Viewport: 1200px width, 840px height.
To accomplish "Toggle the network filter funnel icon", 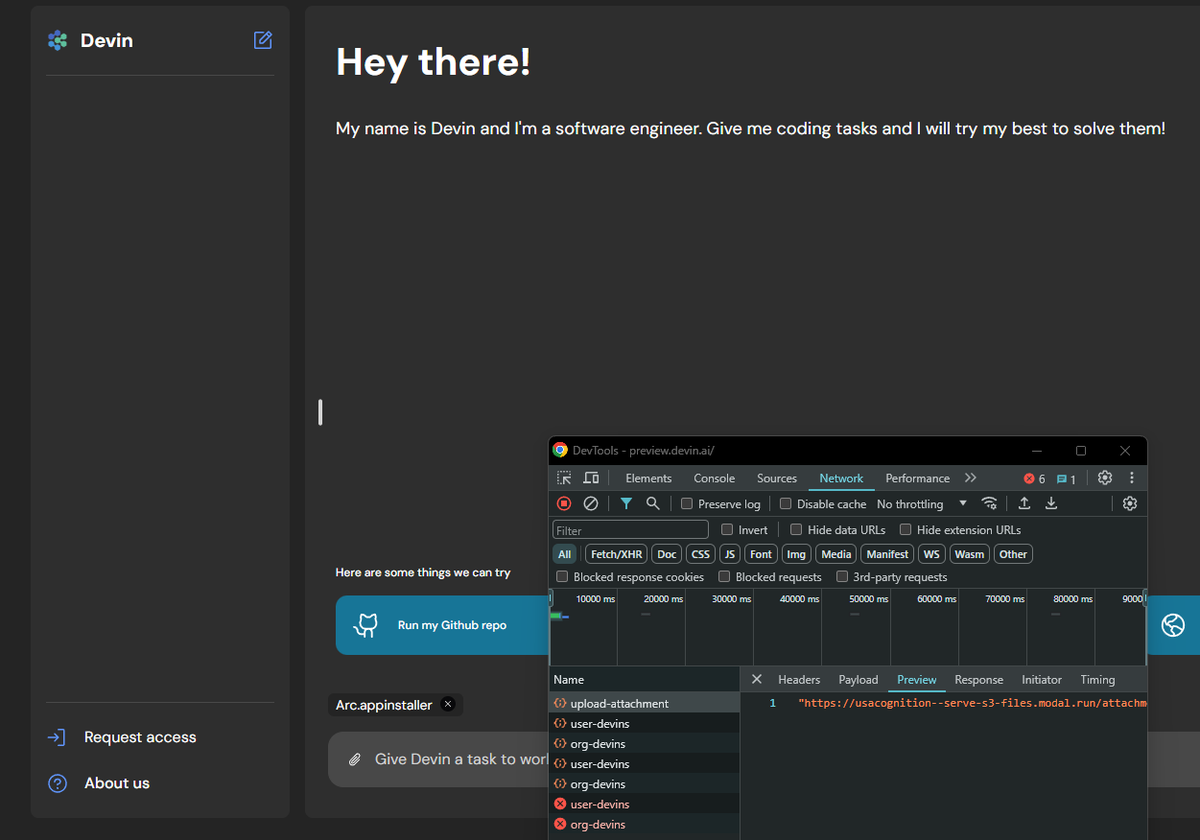I will tap(626, 504).
